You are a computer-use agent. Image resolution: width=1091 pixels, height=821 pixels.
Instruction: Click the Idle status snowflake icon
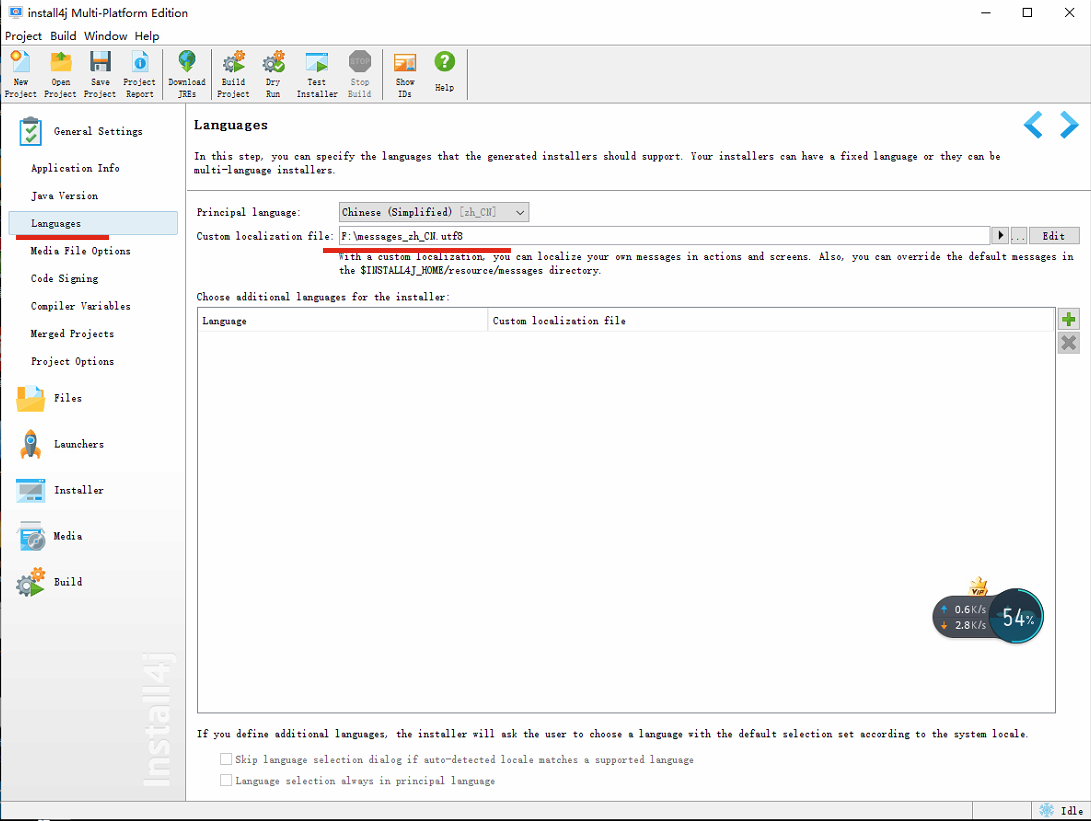(1046, 811)
